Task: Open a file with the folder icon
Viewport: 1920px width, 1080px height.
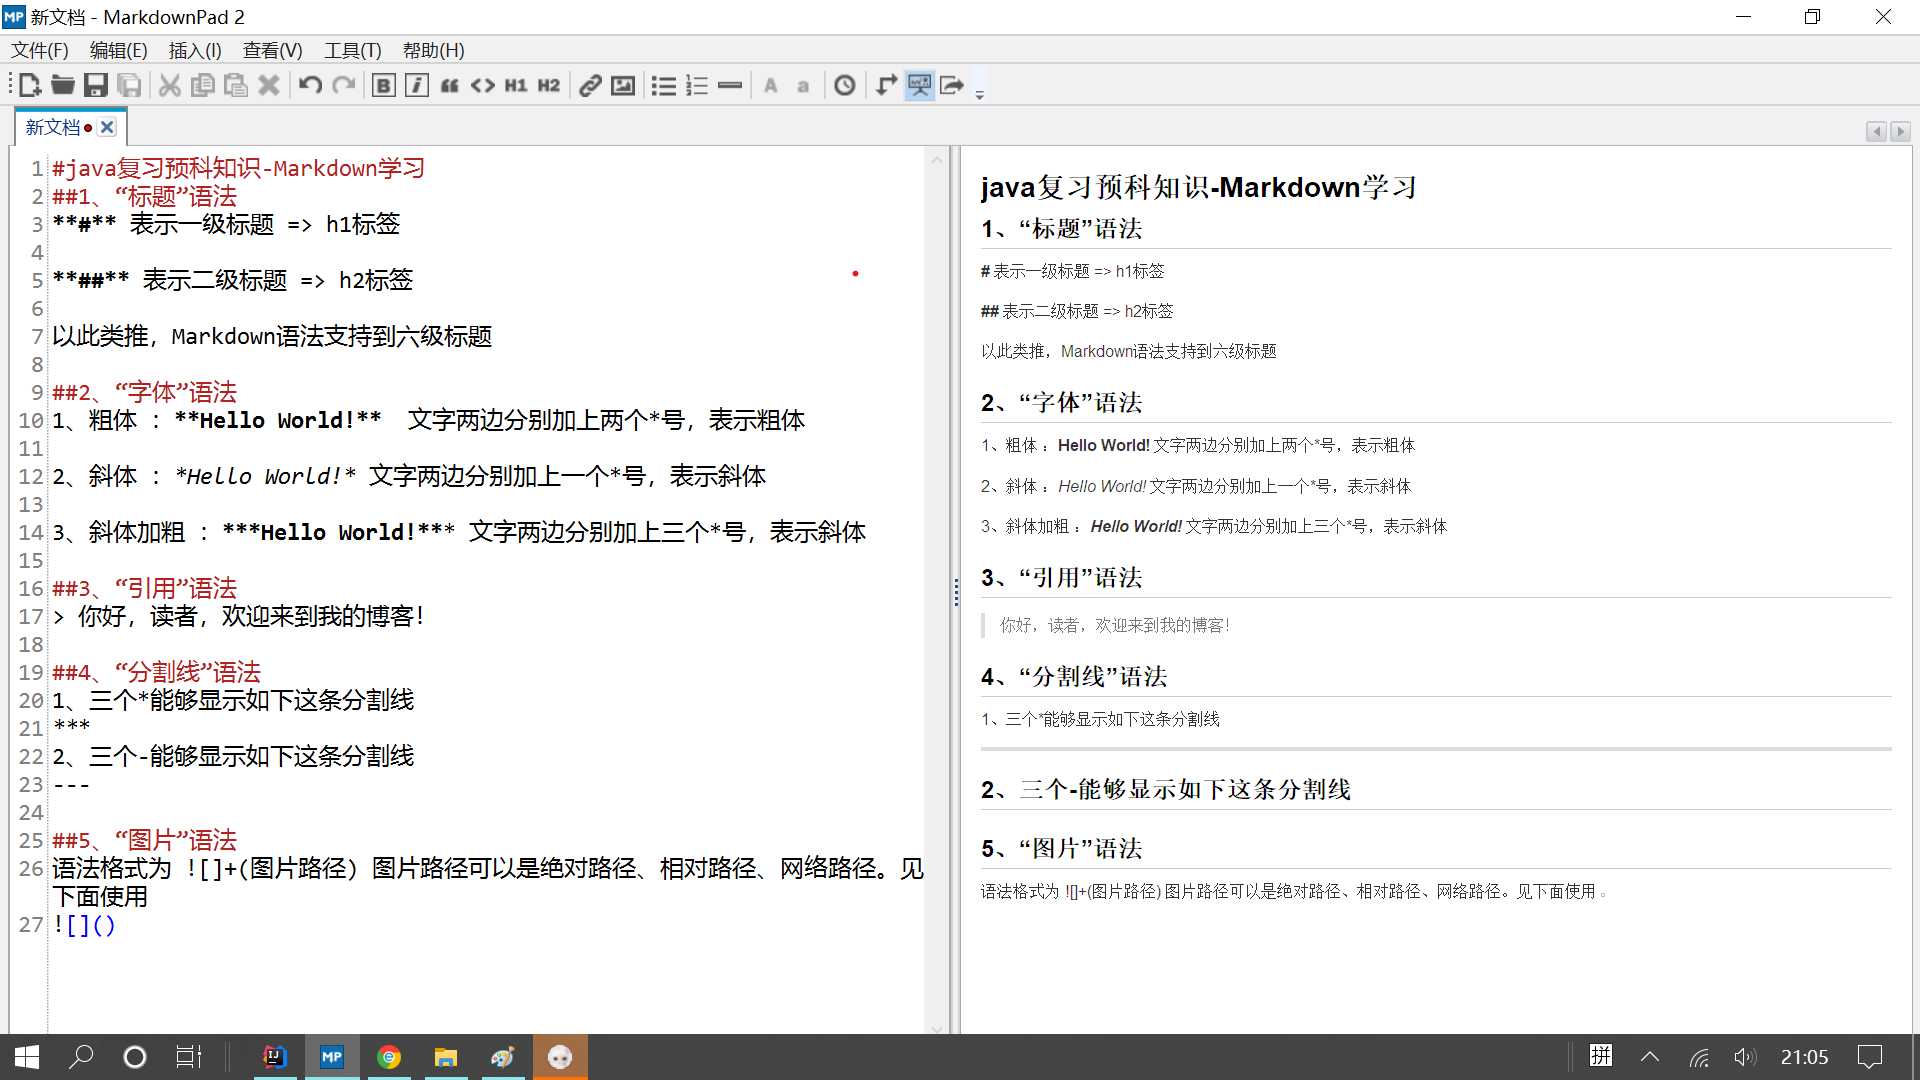Action: pyautogui.click(x=63, y=86)
